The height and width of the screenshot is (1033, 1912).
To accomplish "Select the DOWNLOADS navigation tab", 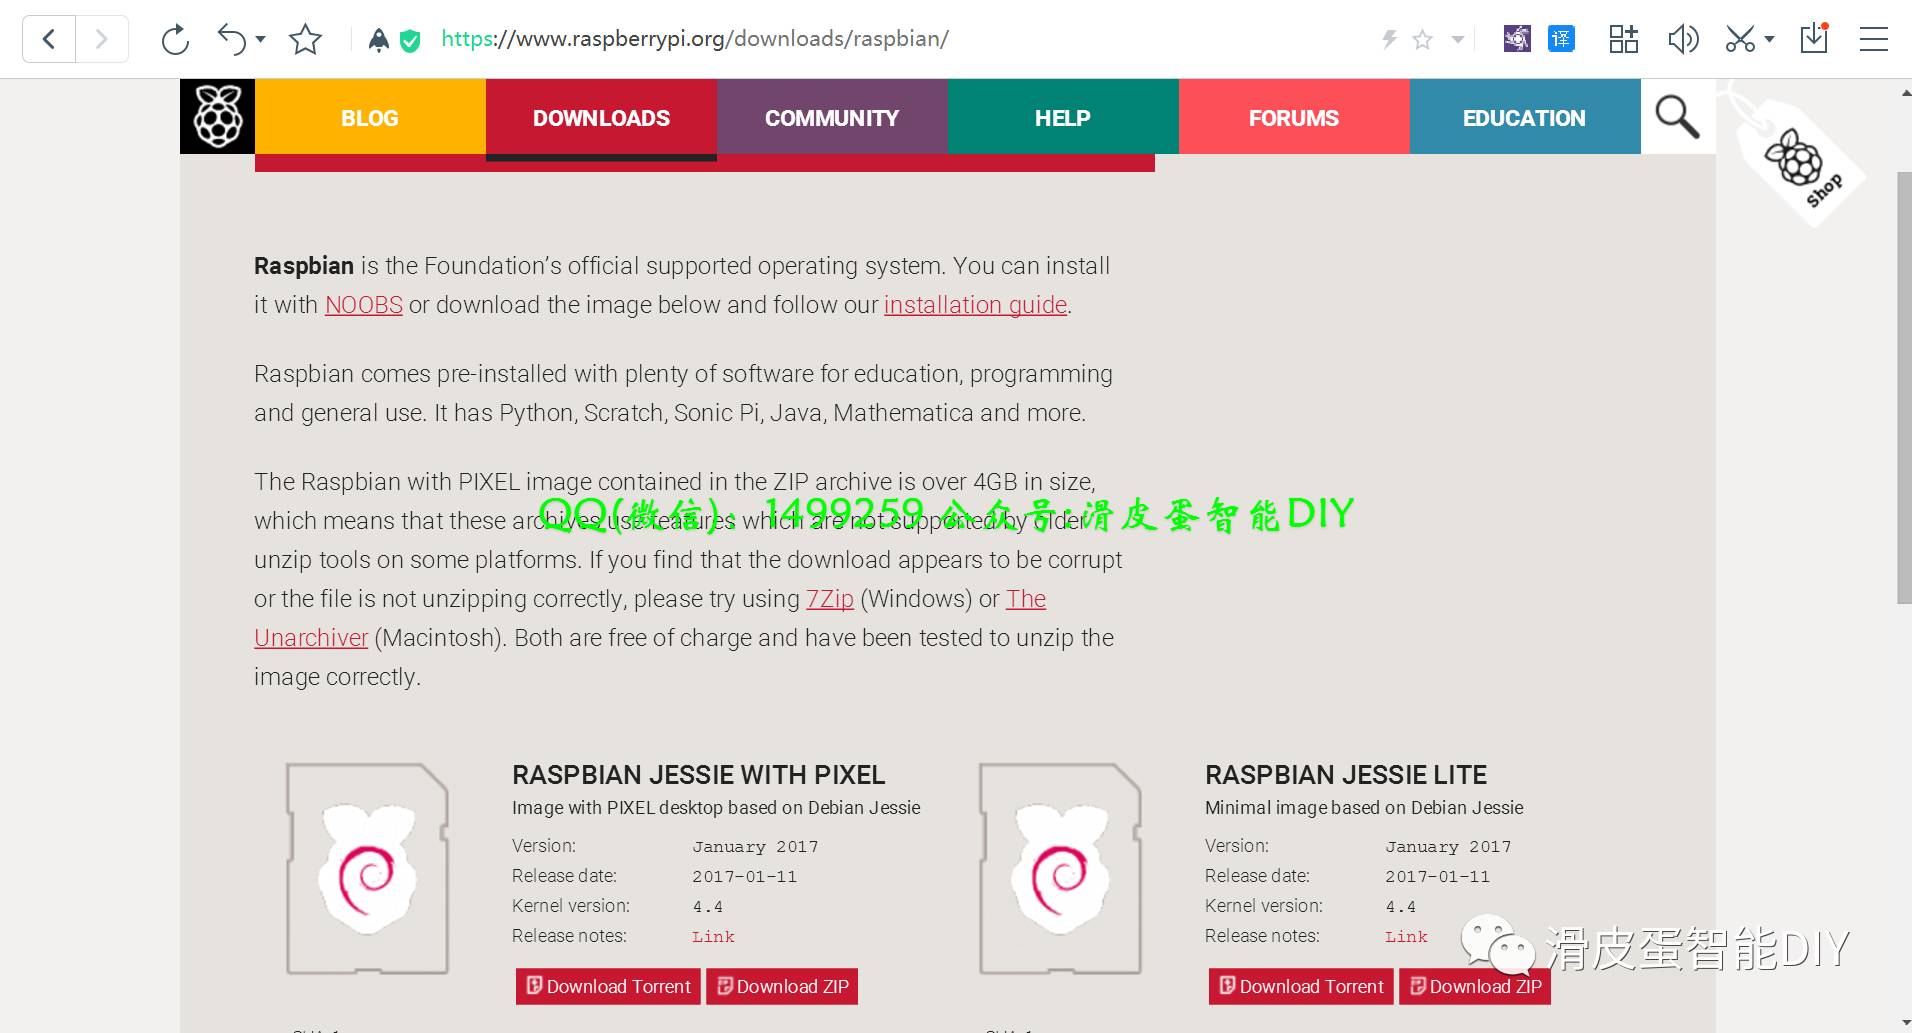I will [x=601, y=118].
